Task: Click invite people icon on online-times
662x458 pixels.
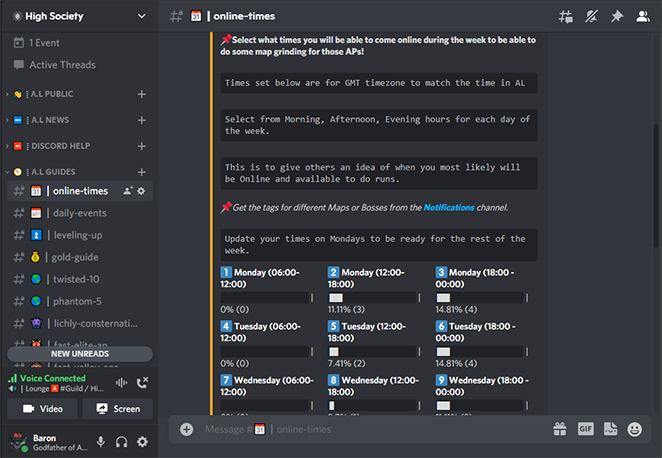Action: tap(128, 191)
